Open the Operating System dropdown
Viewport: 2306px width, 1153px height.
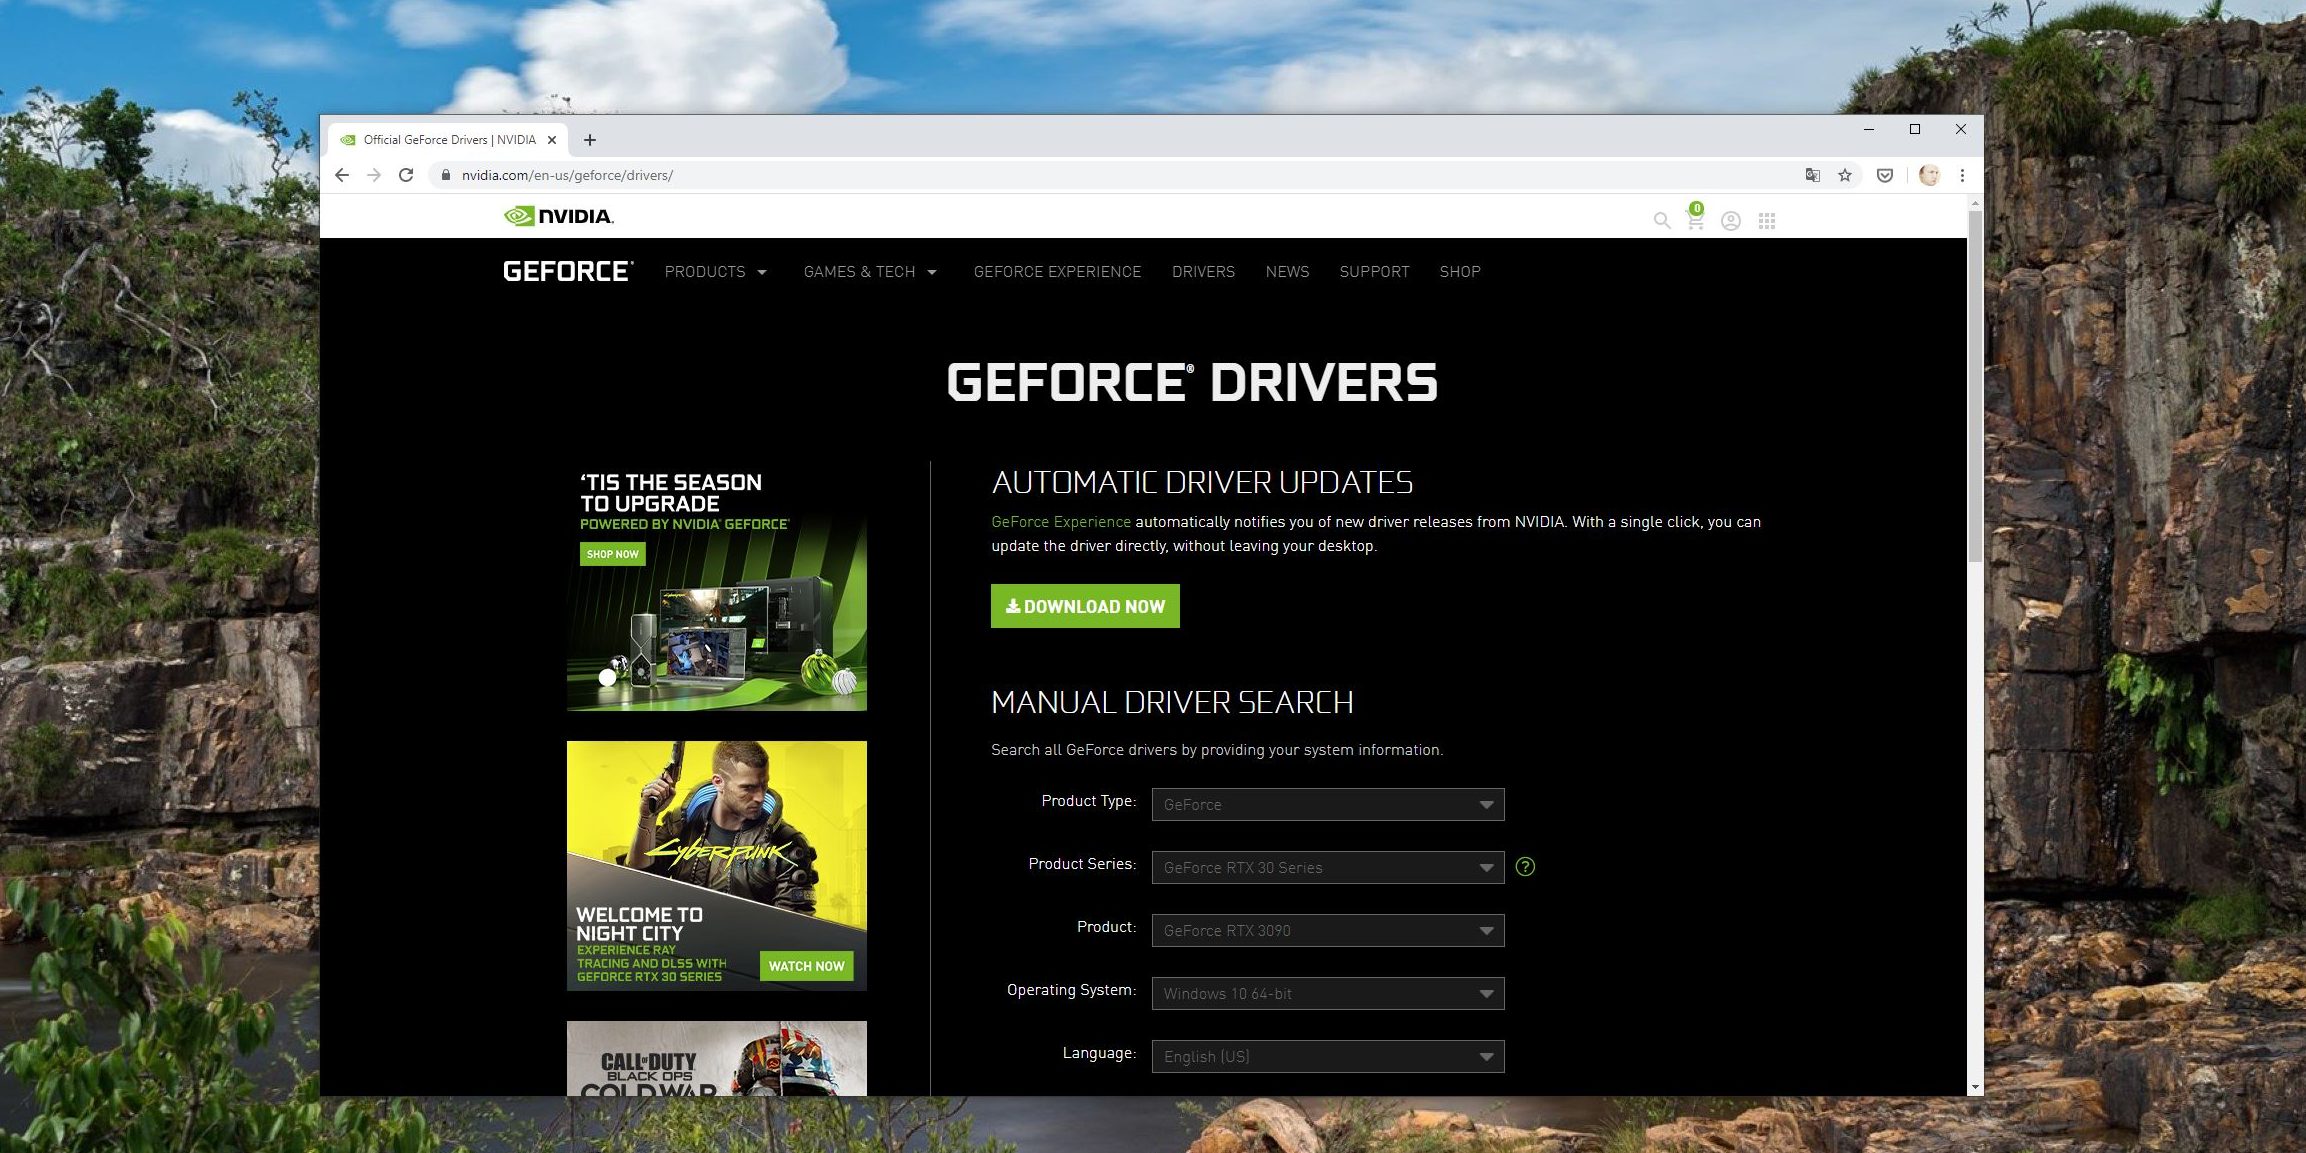click(x=1327, y=994)
